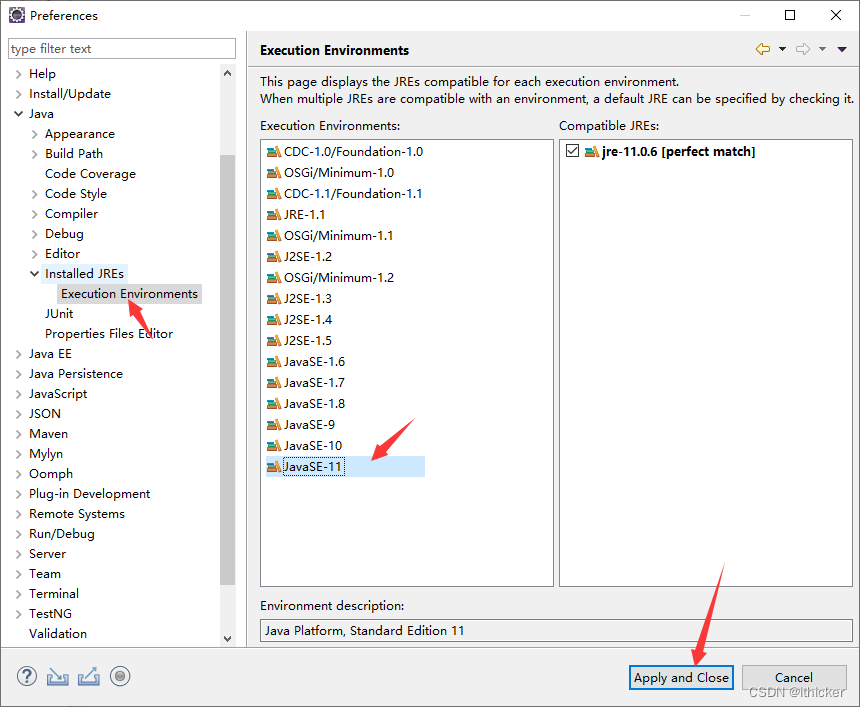Click the Export preferences icon
The image size is (860, 707).
[89, 676]
